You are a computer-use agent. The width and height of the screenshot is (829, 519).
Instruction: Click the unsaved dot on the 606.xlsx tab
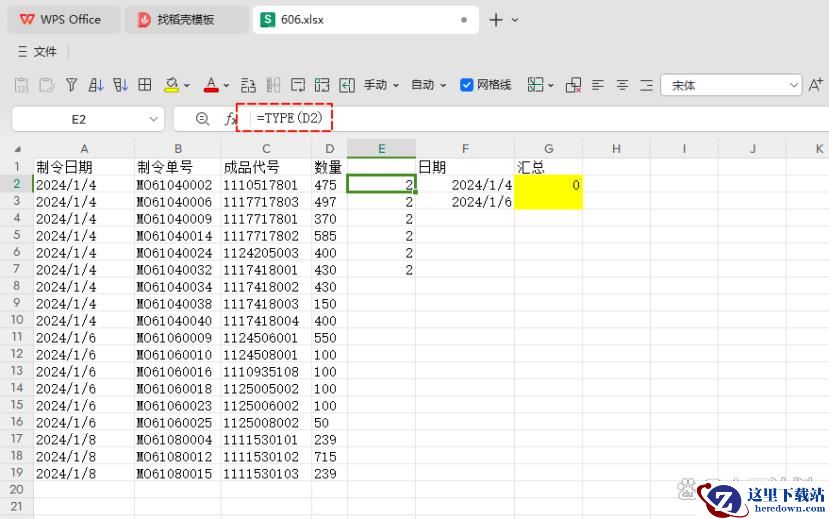464,20
